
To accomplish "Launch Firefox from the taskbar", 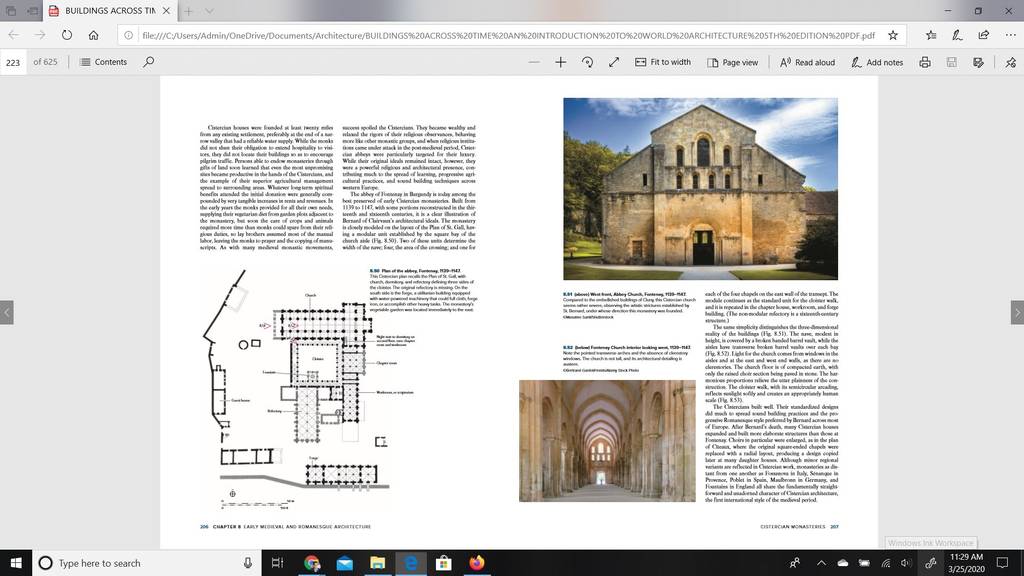I will tap(477, 563).
